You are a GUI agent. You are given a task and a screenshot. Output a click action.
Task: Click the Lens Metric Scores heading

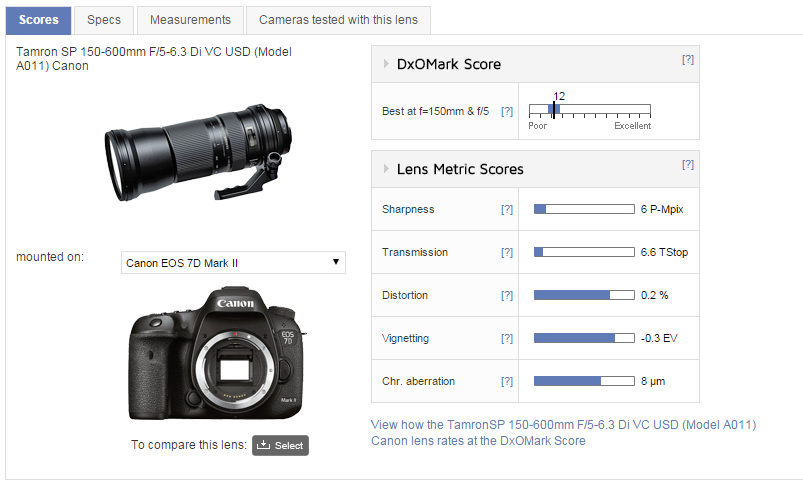(x=460, y=169)
